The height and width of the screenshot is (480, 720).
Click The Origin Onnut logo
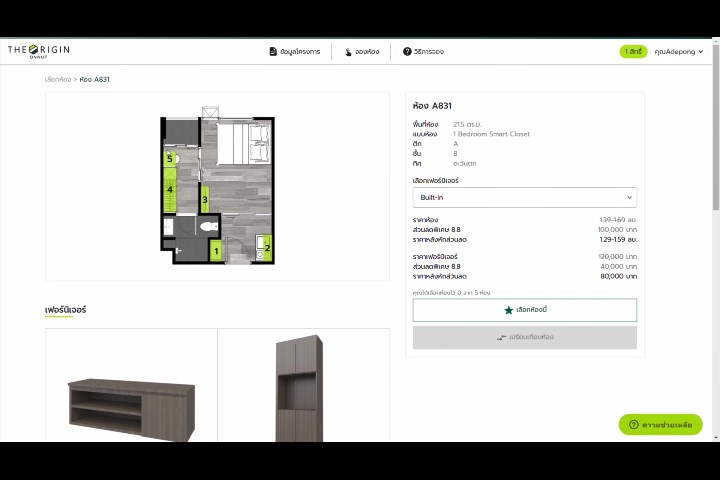tap(38, 51)
